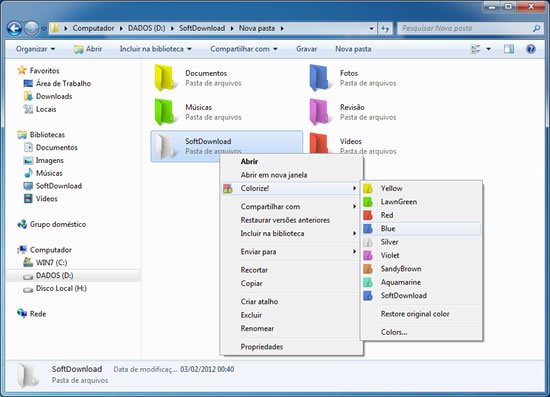Viewport: 550px width, 397px height.
Task: Open the change view dropdown arrow
Action: [x=489, y=49]
